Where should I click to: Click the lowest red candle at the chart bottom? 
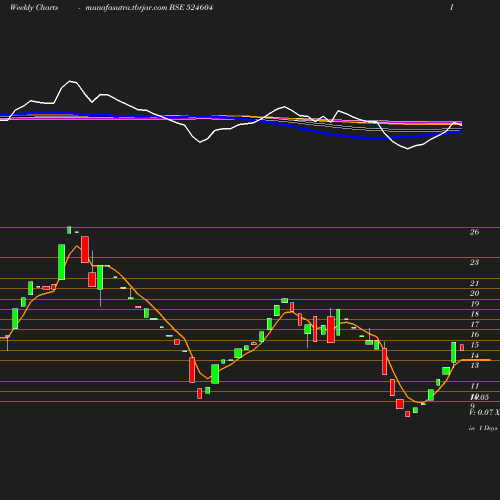(x=407, y=414)
